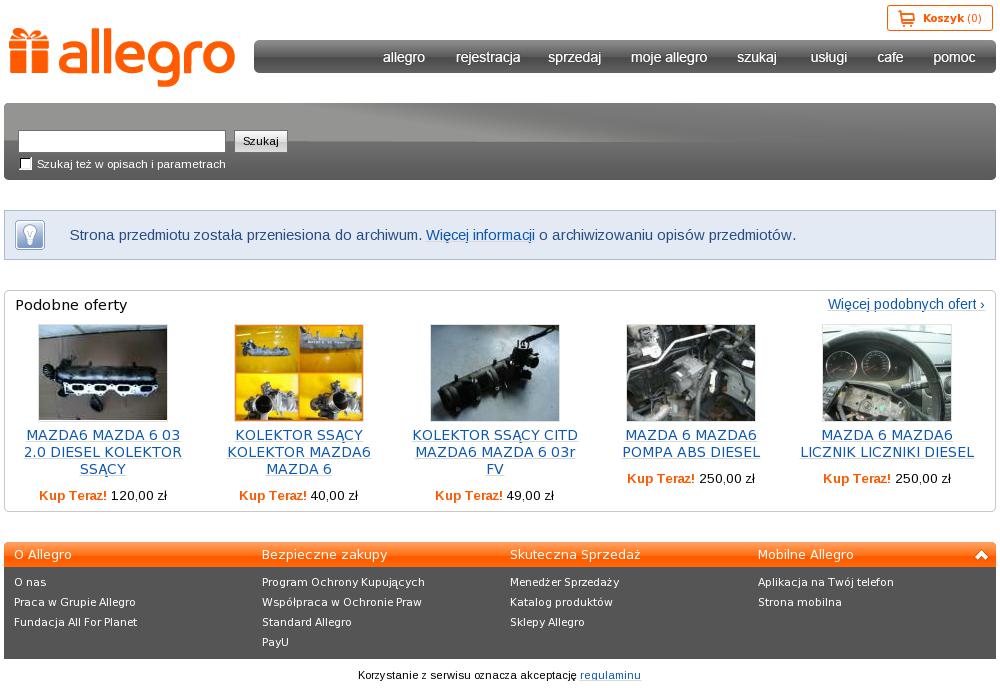Focus the search text field

[x=122, y=141]
